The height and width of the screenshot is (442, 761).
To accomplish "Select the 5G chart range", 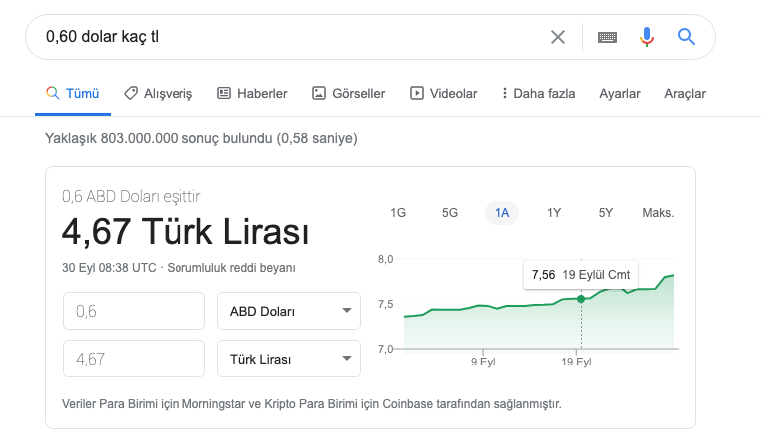I will (x=450, y=213).
